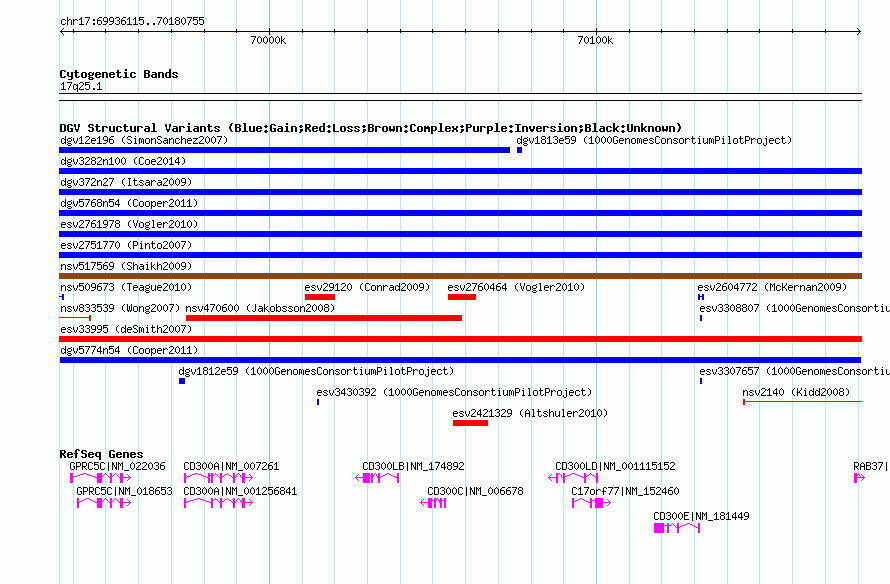Open the esv2604772 (McKernan2009) label
890x584 pixels.
click(x=772, y=287)
